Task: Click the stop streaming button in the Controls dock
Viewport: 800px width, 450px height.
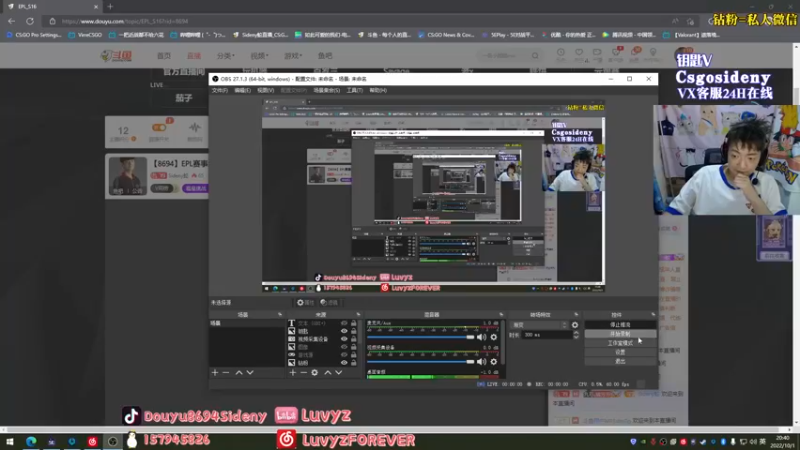Action: click(620, 324)
